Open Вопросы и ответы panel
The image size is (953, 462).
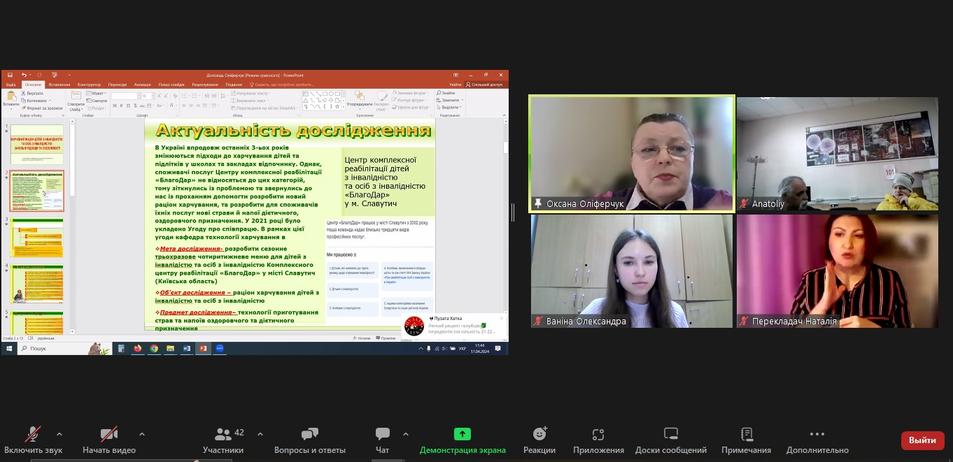pos(310,438)
